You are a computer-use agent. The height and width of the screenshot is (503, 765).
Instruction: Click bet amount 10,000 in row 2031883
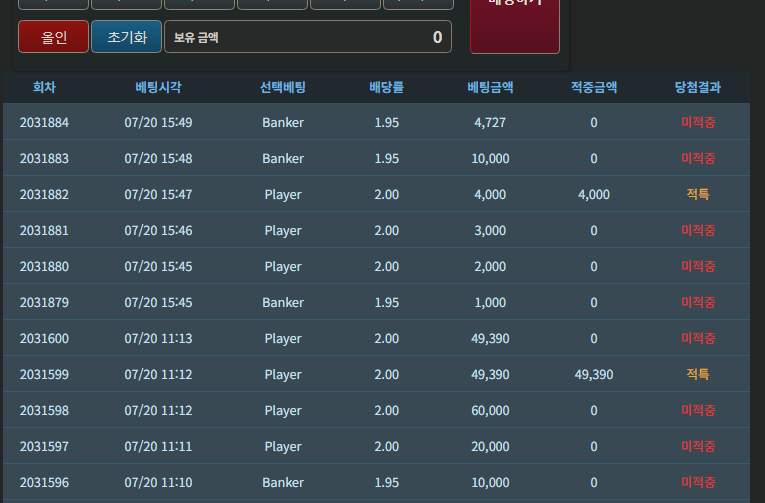(490, 159)
